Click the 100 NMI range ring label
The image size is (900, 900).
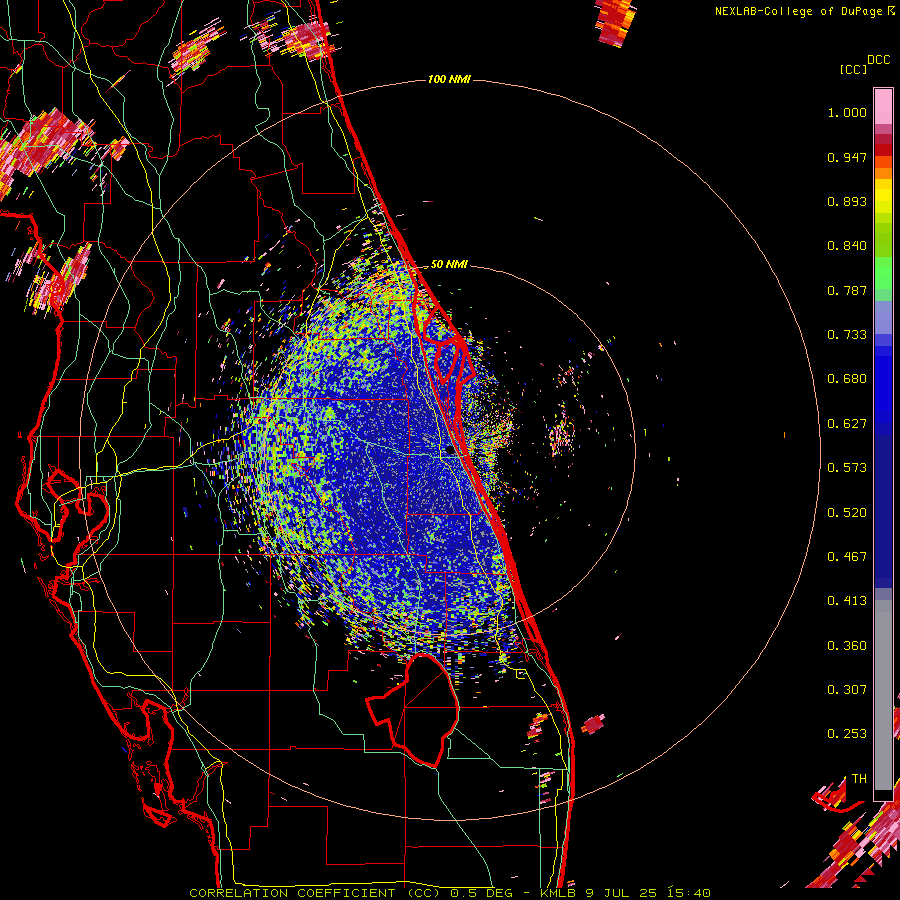pos(449,79)
